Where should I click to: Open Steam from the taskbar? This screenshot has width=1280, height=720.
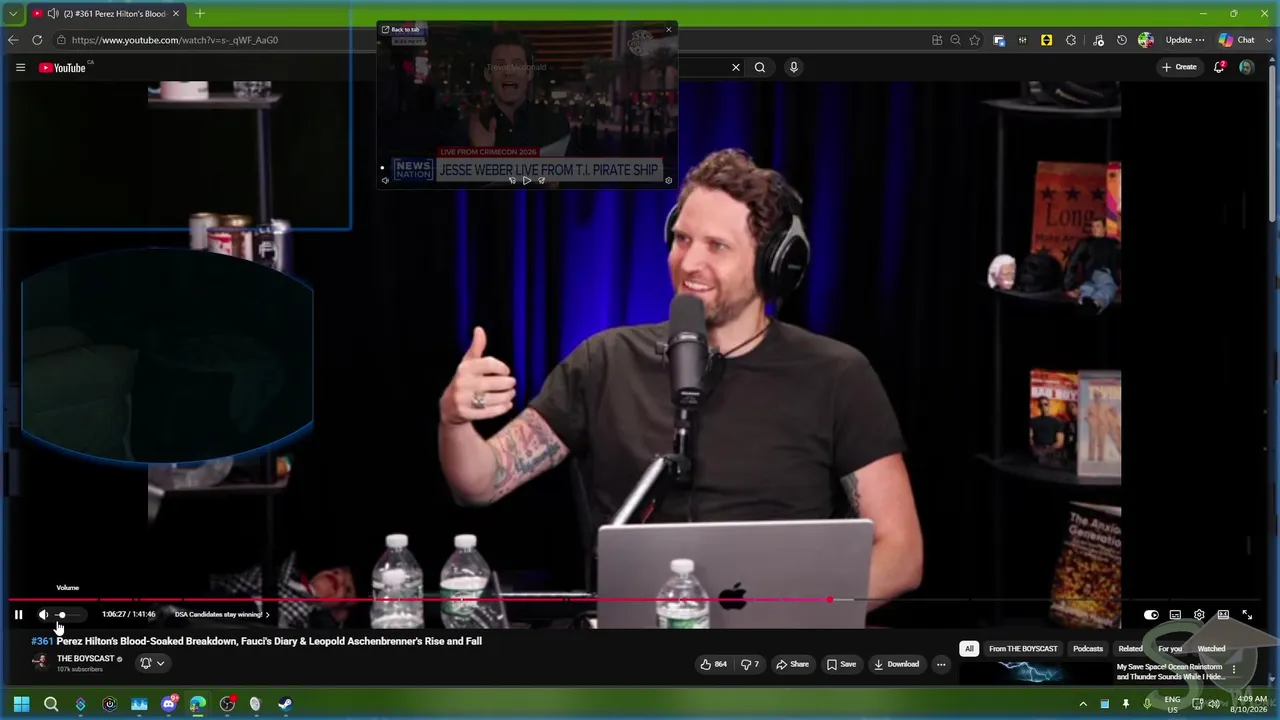pos(285,704)
